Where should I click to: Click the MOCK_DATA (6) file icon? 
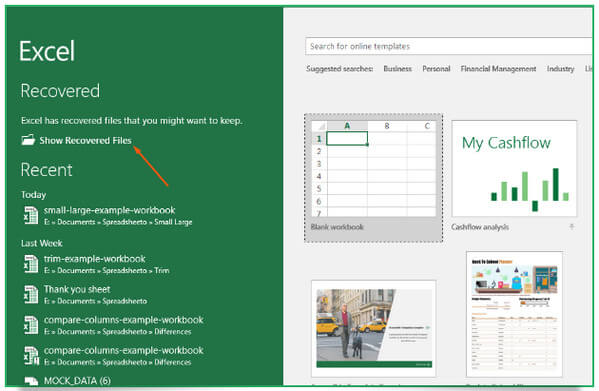coord(31,381)
